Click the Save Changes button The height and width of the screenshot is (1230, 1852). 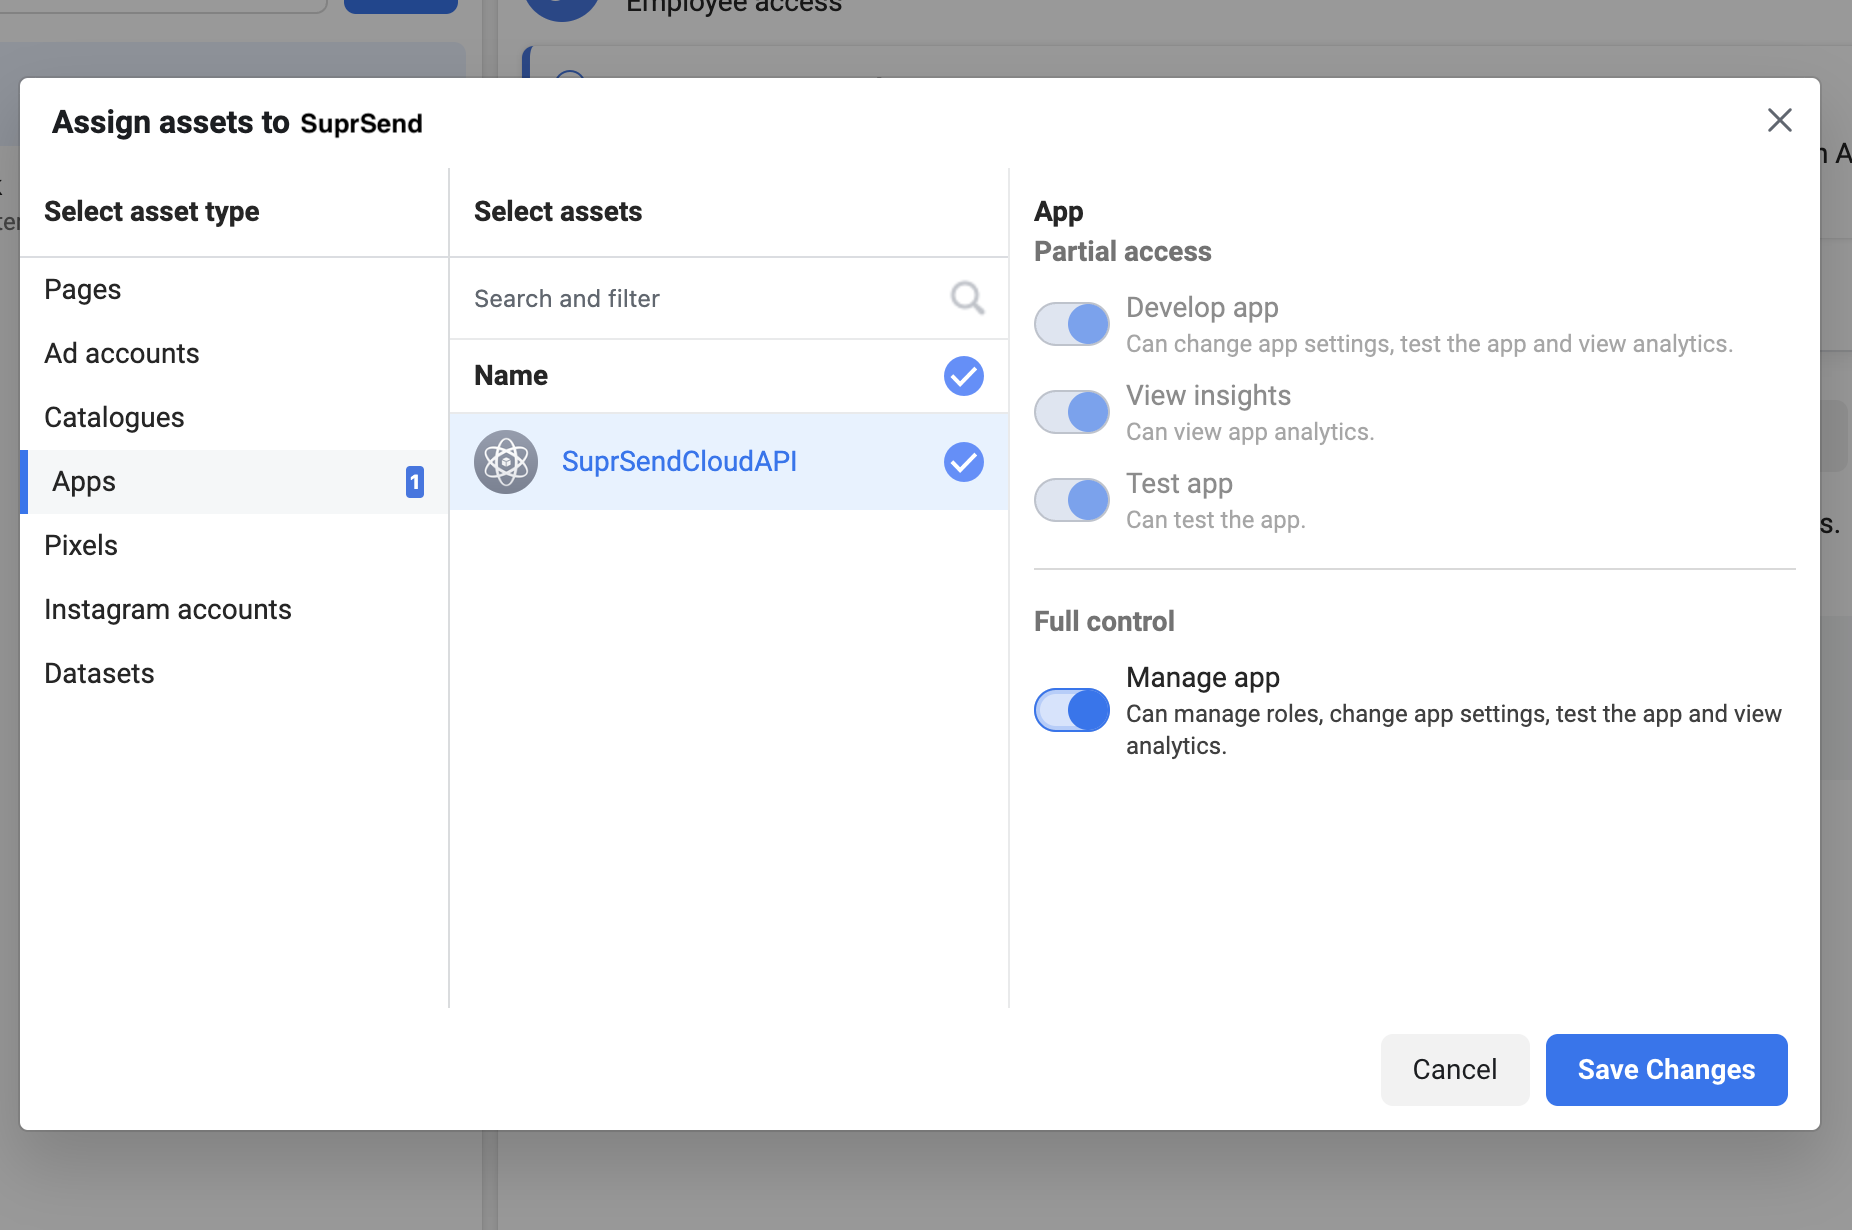(1666, 1070)
